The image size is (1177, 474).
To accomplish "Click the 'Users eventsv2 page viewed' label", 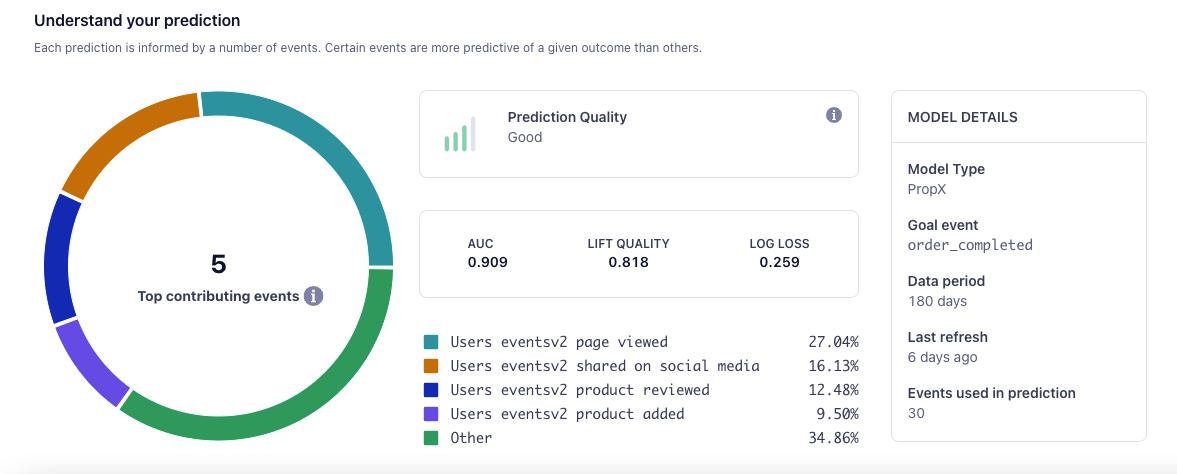I will coord(558,342).
